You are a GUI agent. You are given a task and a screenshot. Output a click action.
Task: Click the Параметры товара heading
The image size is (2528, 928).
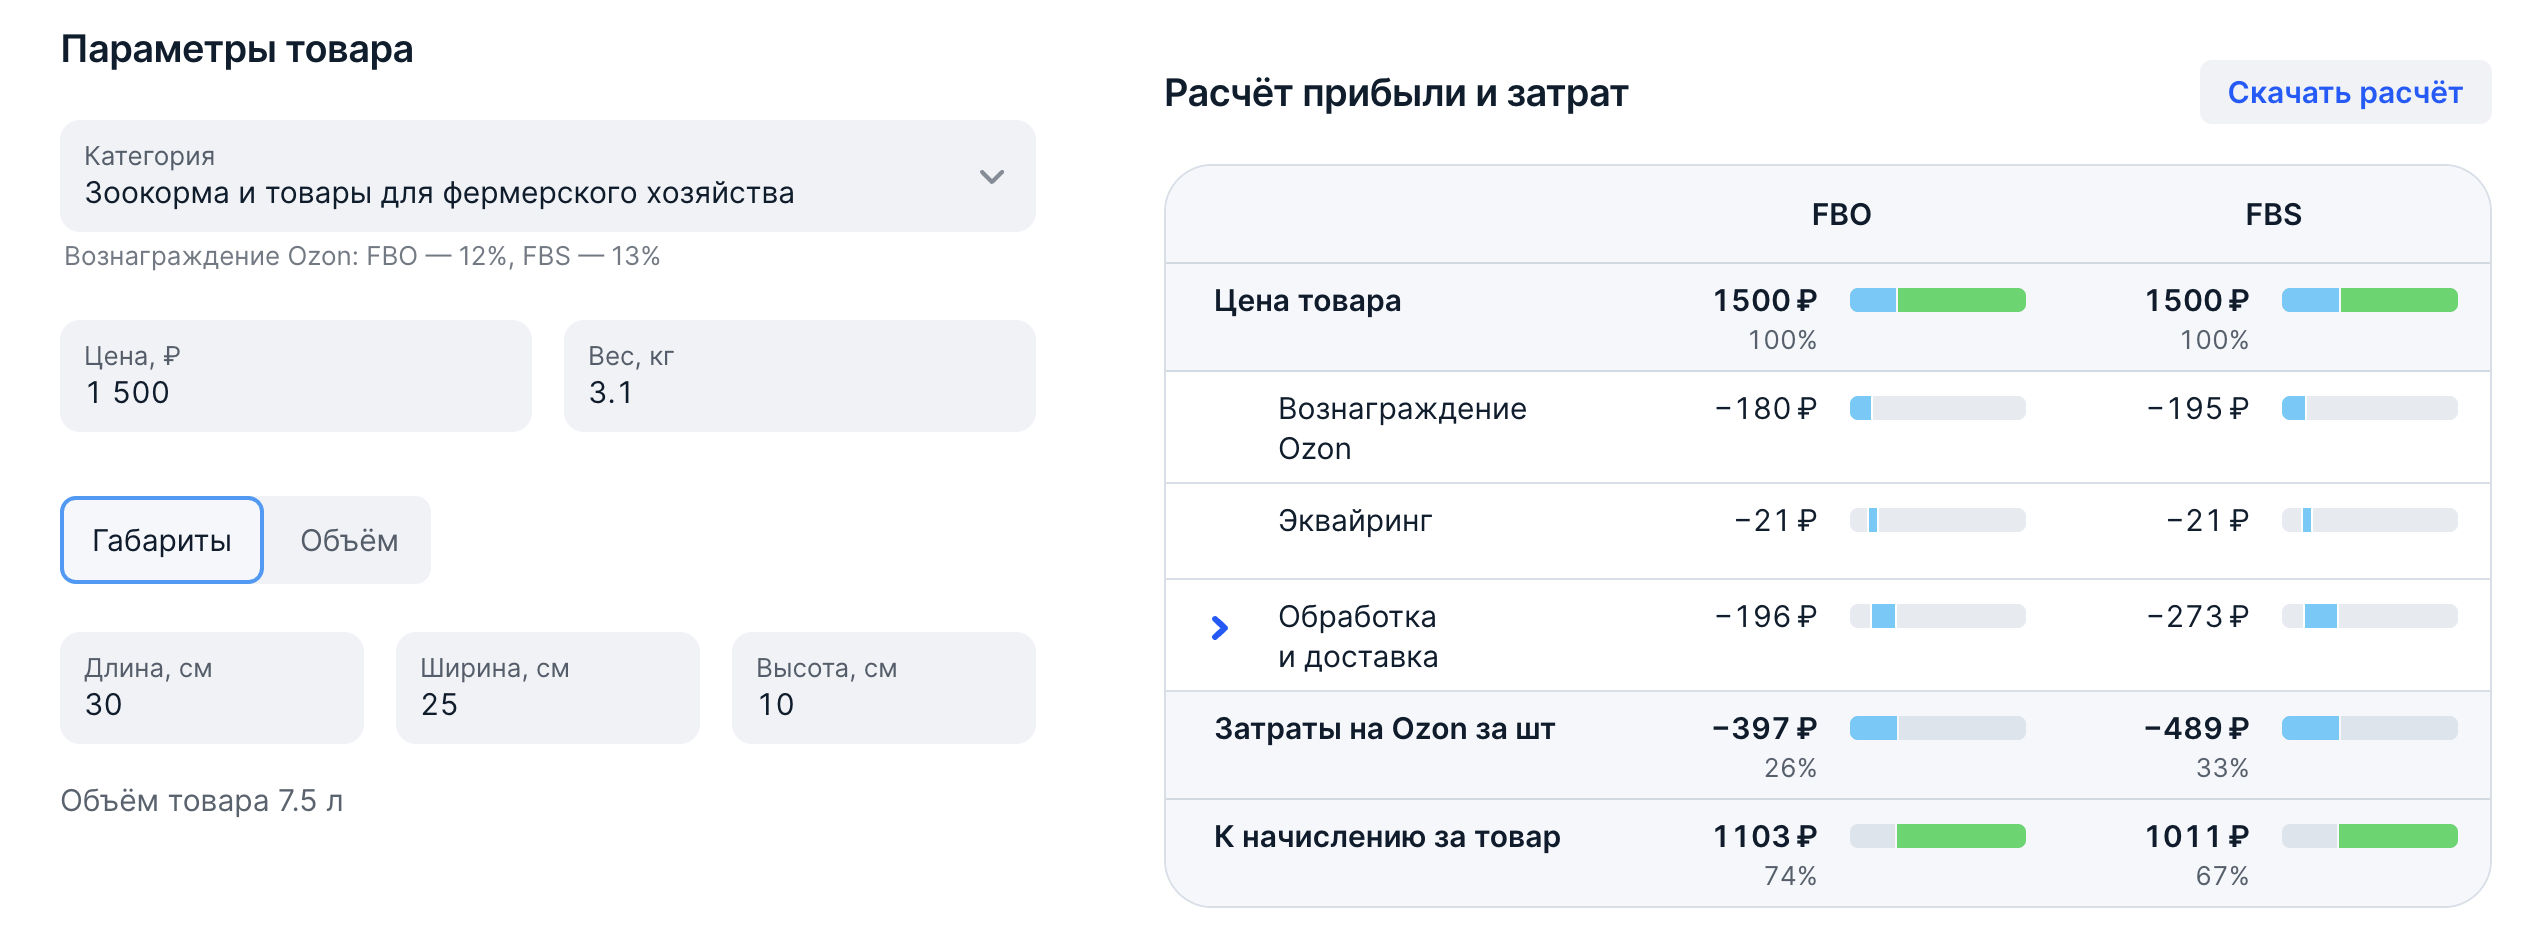(x=237, y=49)
